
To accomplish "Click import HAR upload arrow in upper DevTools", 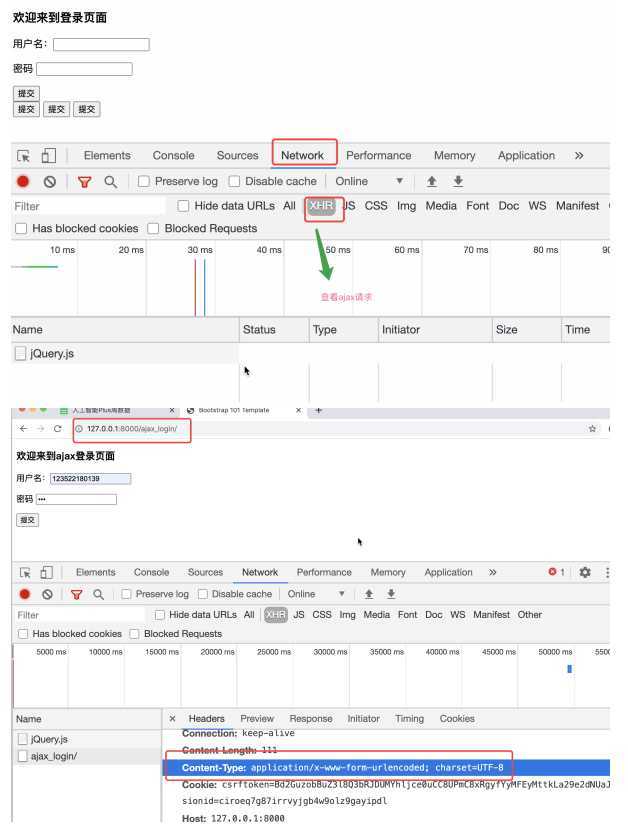I will click(432, 181).
